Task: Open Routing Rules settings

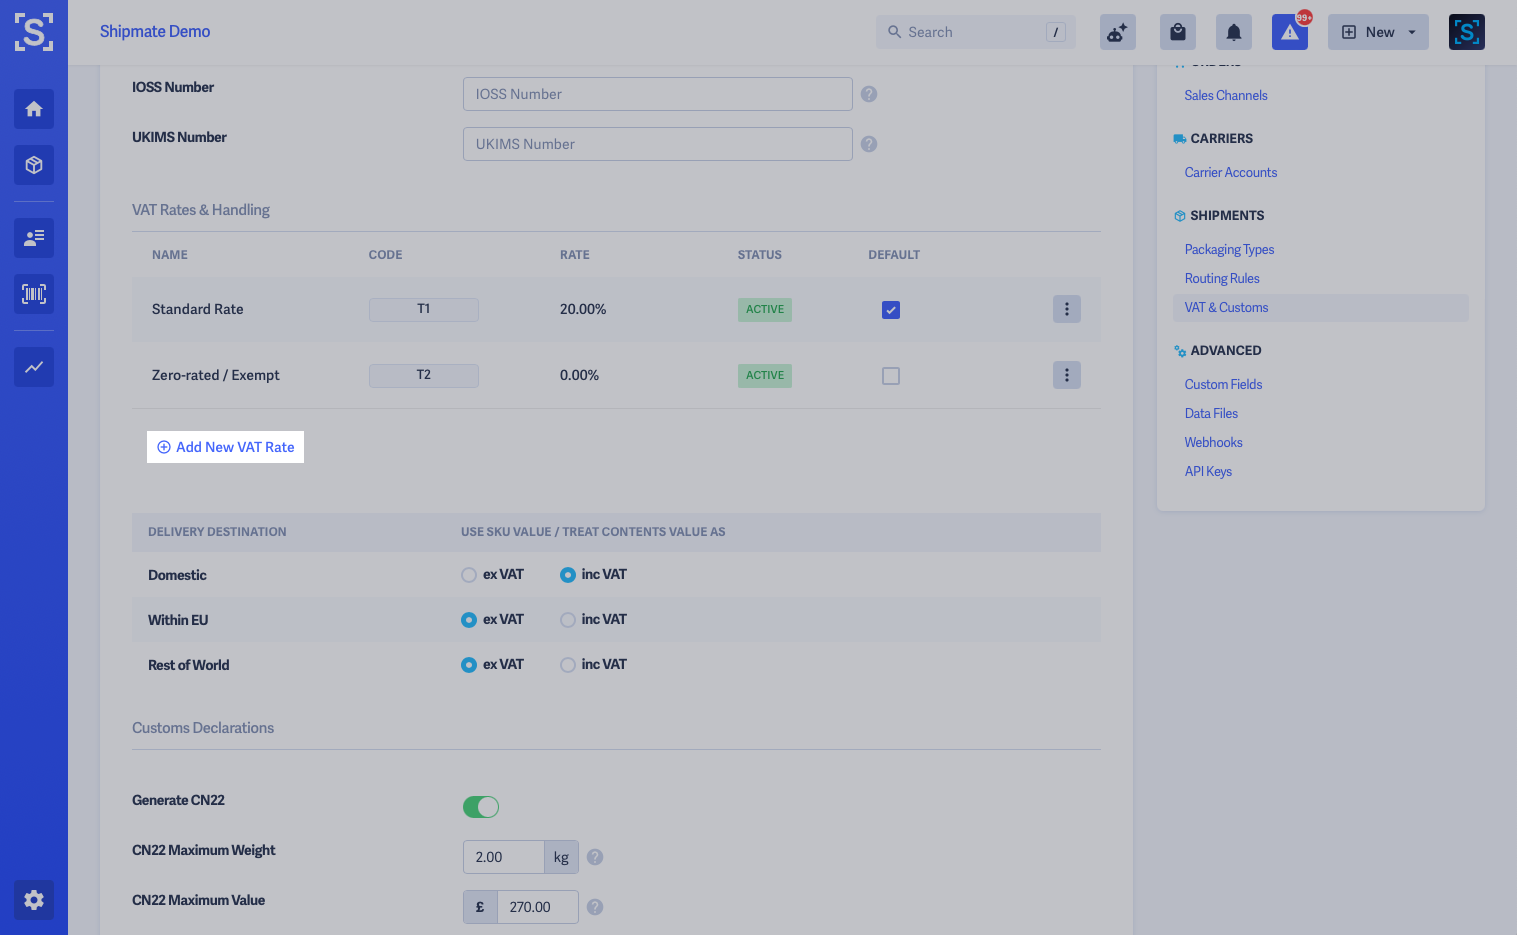Action: tap(1222, 278)
